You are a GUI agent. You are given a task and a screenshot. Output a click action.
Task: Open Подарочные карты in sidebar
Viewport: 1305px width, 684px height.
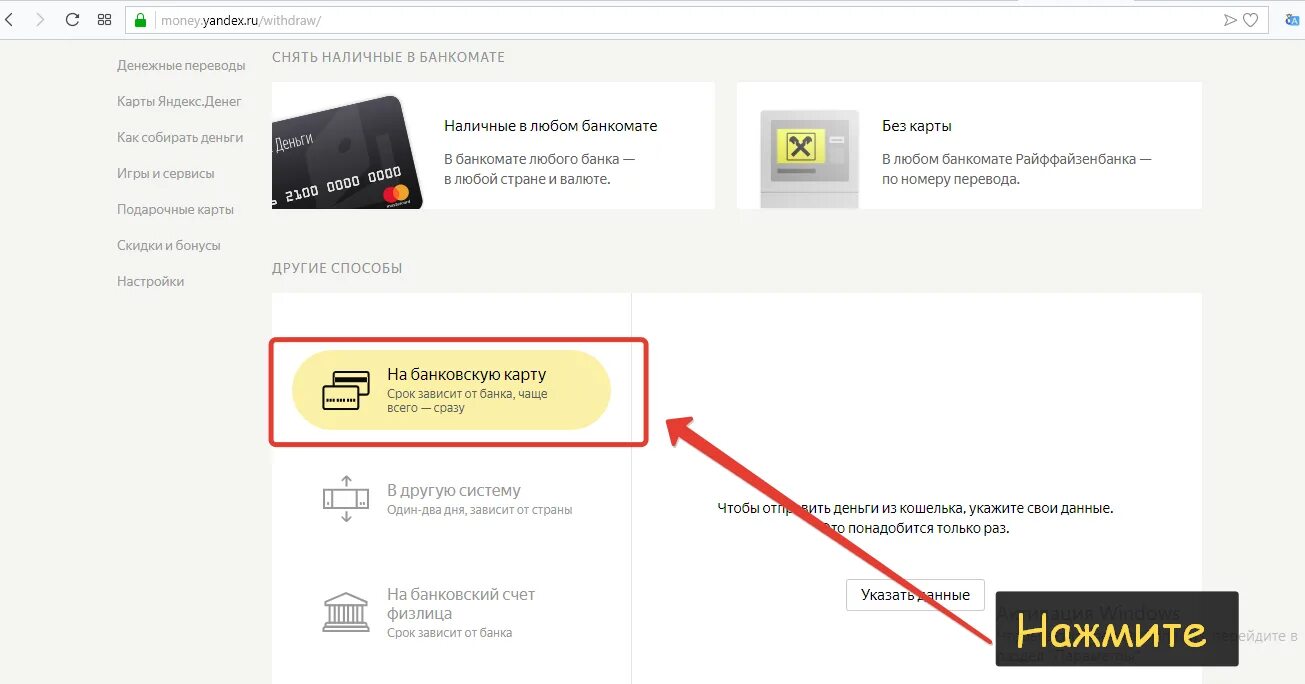(x=175, y=210)
